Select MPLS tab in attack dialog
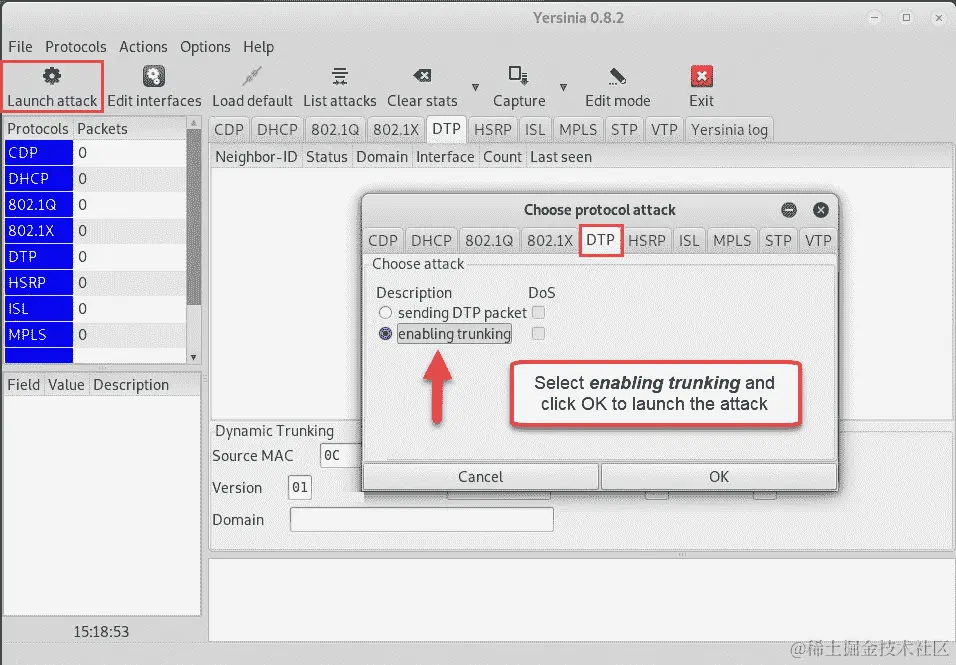 (x=732, y=241)
